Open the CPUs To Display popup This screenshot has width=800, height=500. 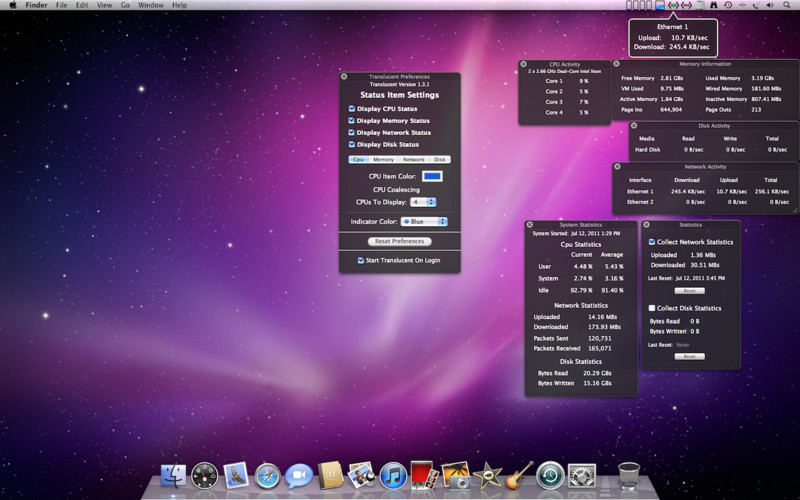[x=423, y=202]
